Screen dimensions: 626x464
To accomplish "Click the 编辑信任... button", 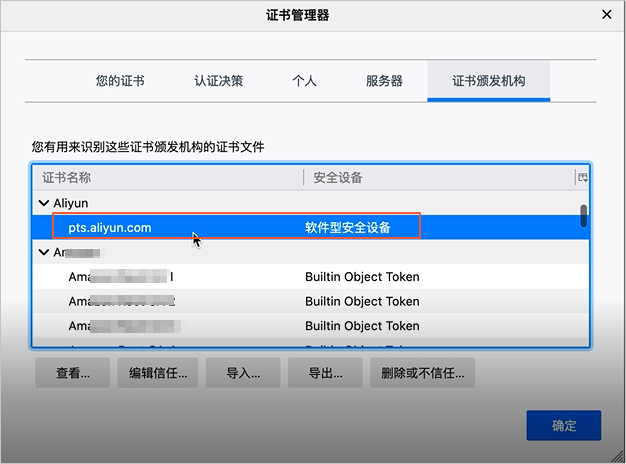I will pyautogui.click(x=158, y=373).
